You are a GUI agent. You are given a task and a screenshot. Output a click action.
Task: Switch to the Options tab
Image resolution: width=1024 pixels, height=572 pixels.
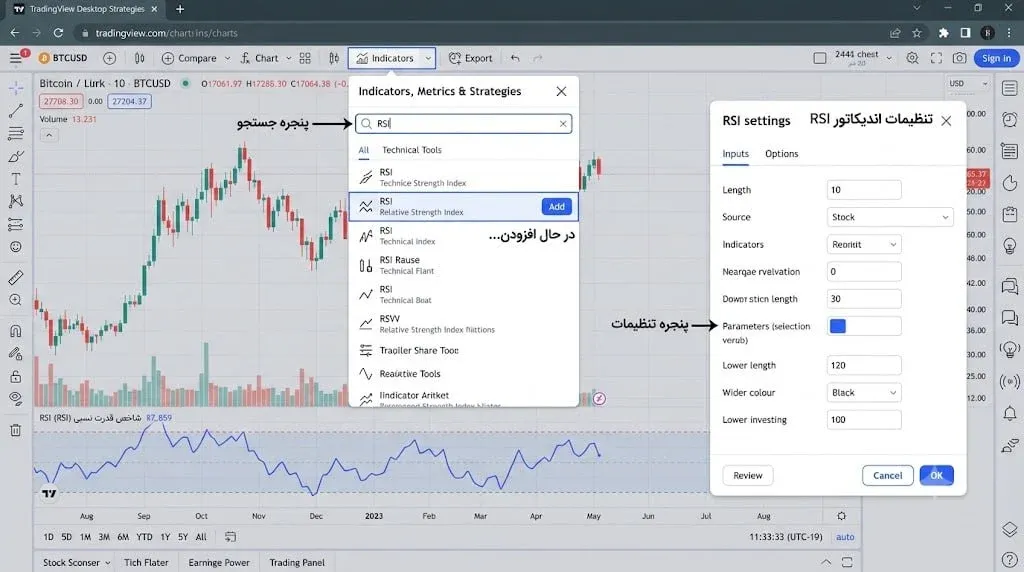781,153
